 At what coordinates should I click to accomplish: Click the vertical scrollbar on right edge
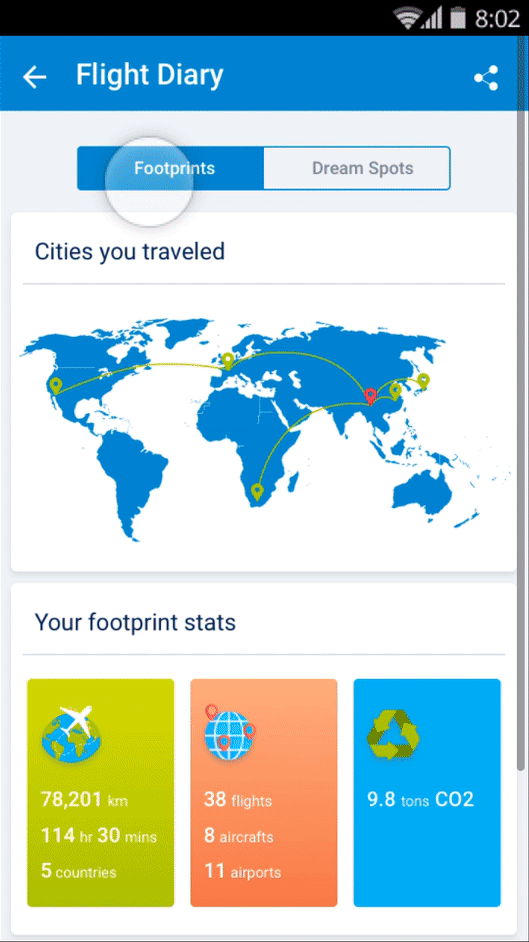[521, 439]
